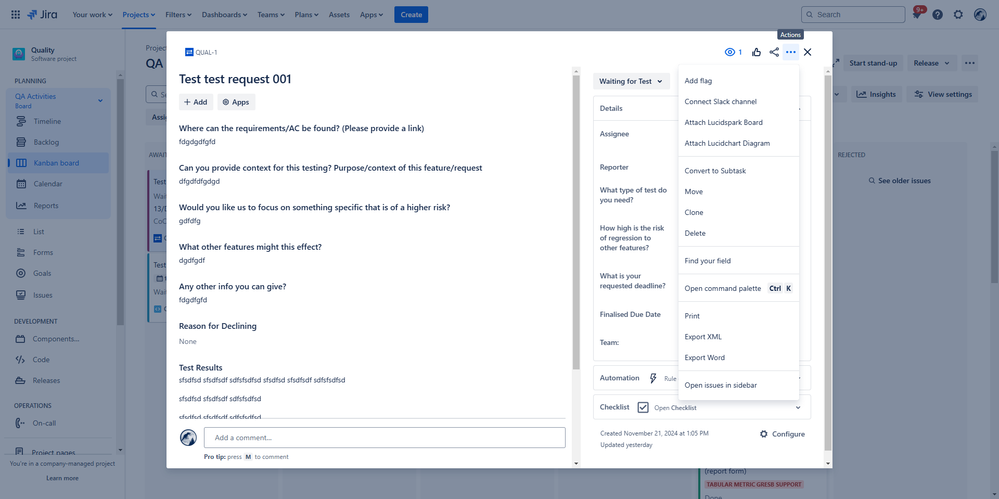Viewport: 999px width, 499px height.
Task: Choose Attach Lucidspark Board
Action: [738, 122]
